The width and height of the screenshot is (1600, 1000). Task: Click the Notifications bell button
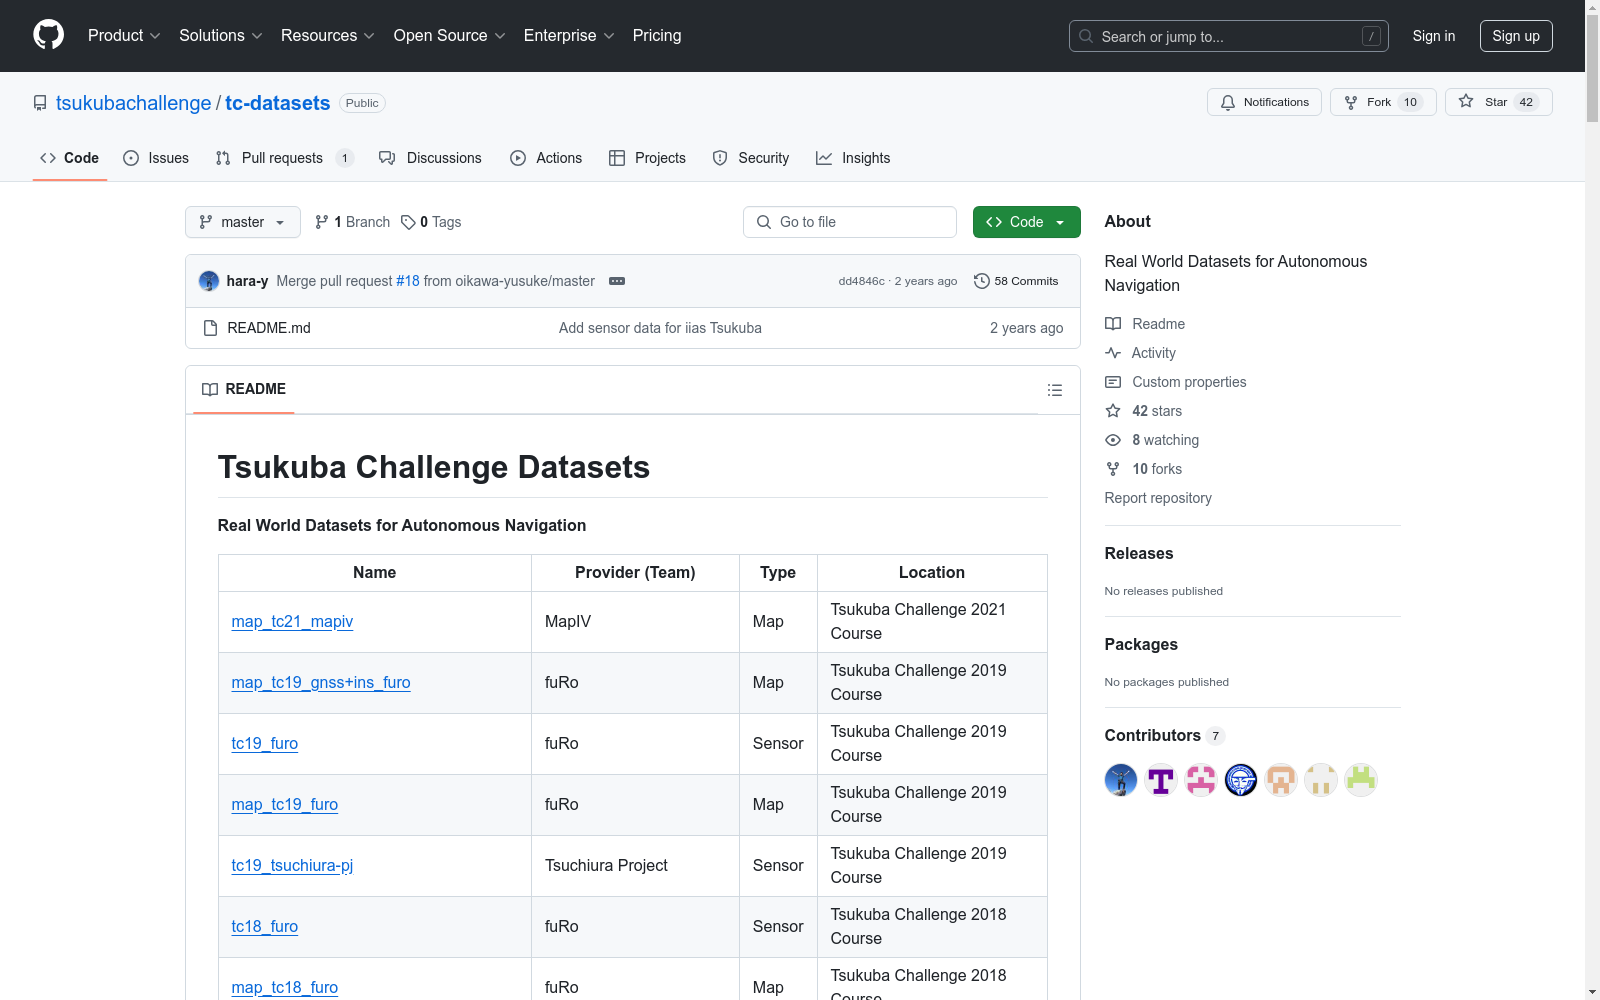[1264, 102]
